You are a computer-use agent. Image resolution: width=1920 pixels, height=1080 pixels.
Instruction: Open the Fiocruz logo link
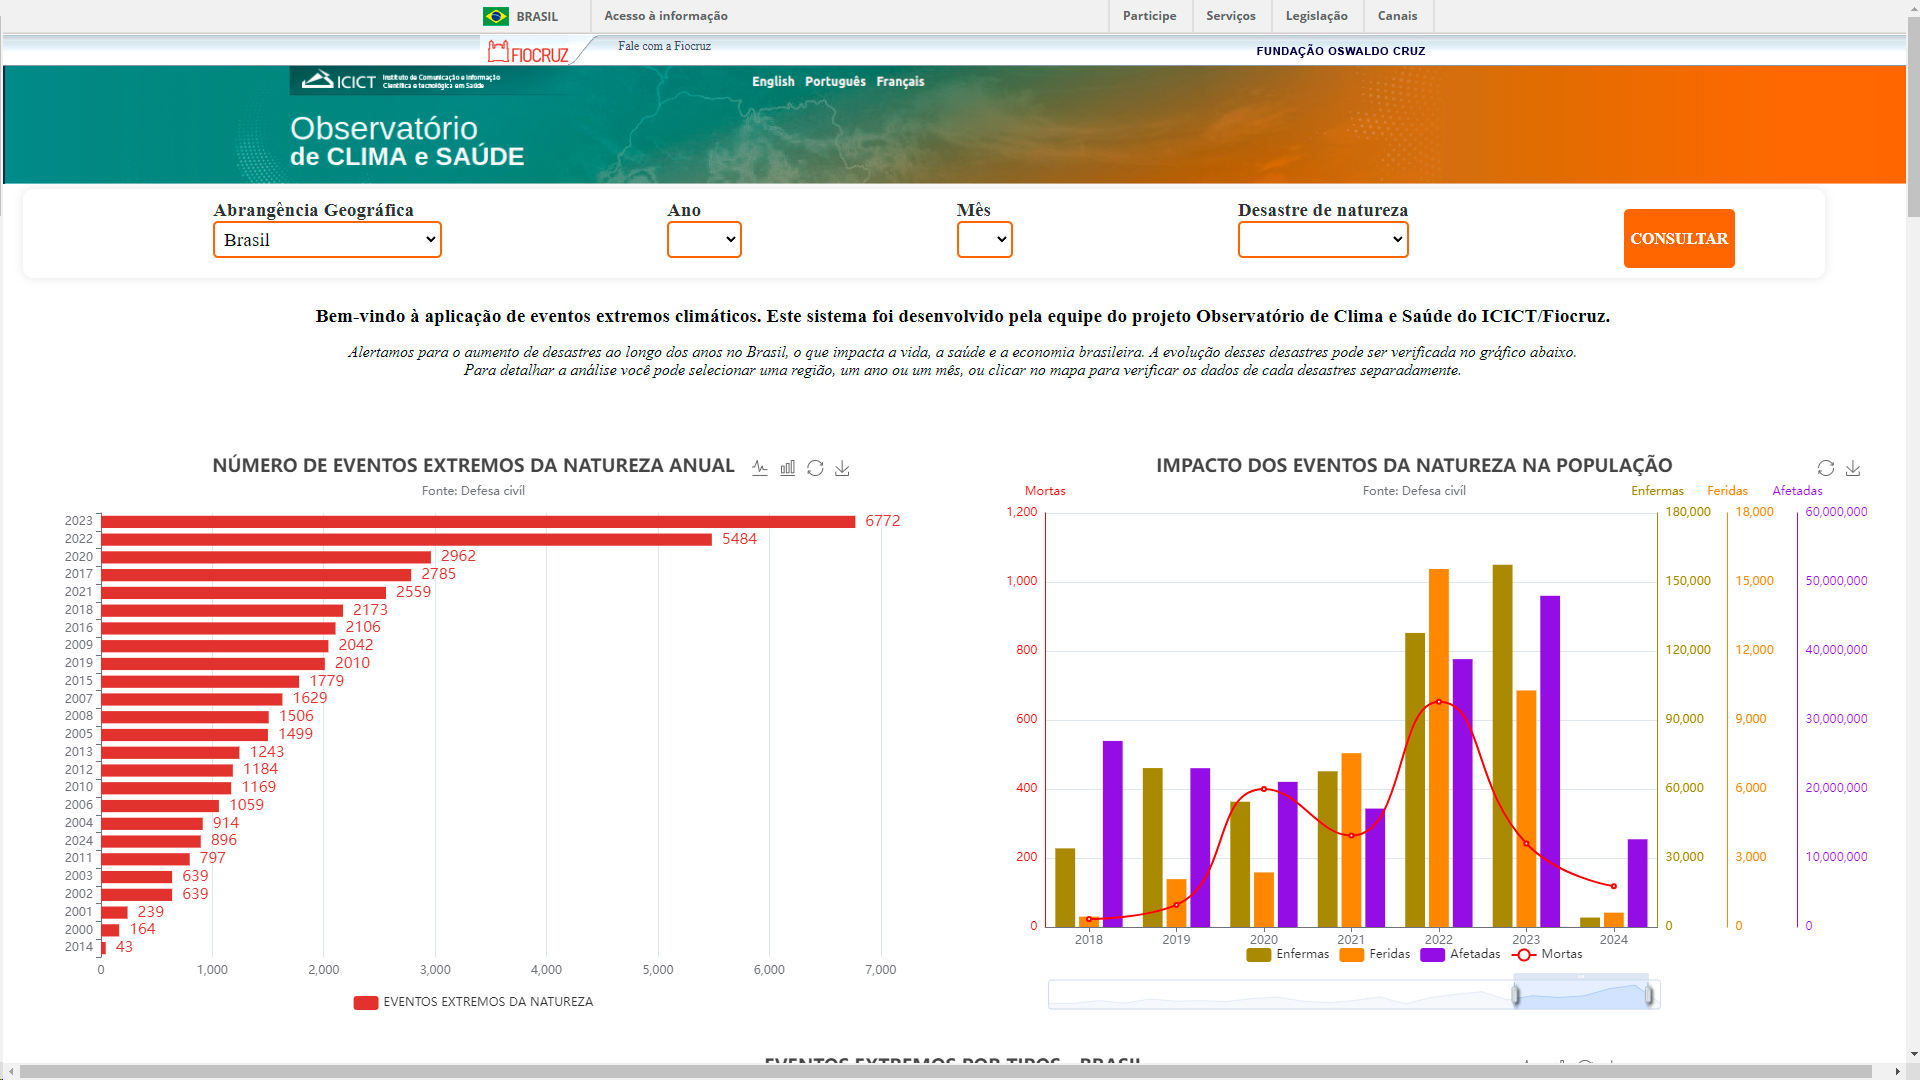[528, 52]
